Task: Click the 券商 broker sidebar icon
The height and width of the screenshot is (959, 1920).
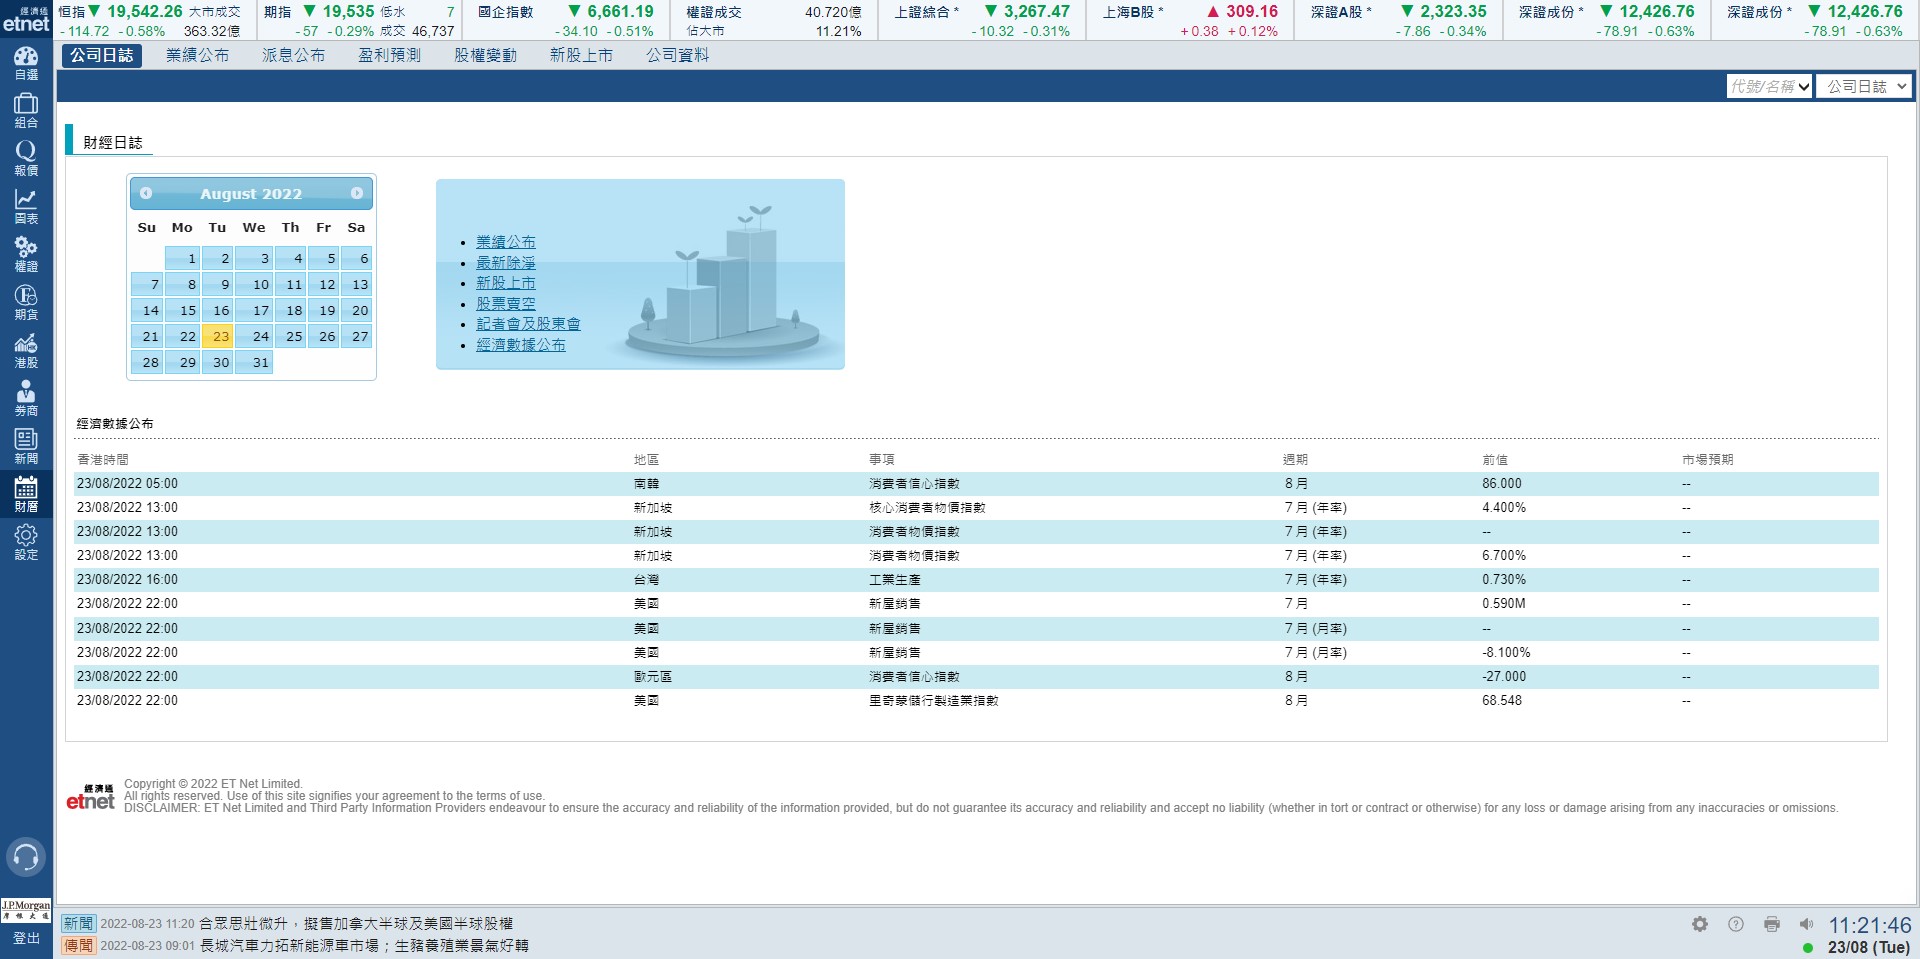Action: click(26, 398)
